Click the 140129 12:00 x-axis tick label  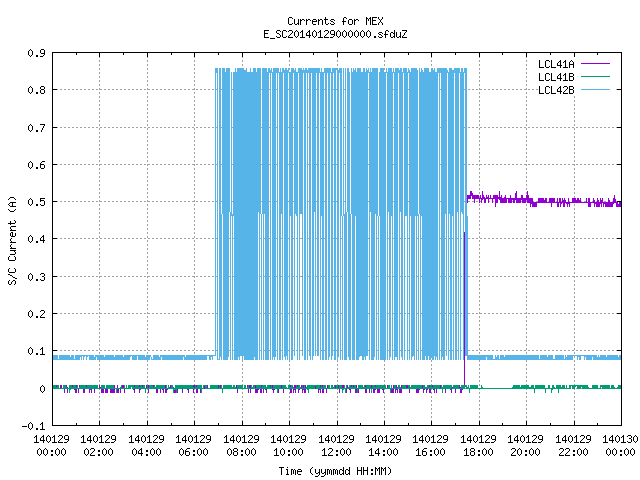pos(336,446)
